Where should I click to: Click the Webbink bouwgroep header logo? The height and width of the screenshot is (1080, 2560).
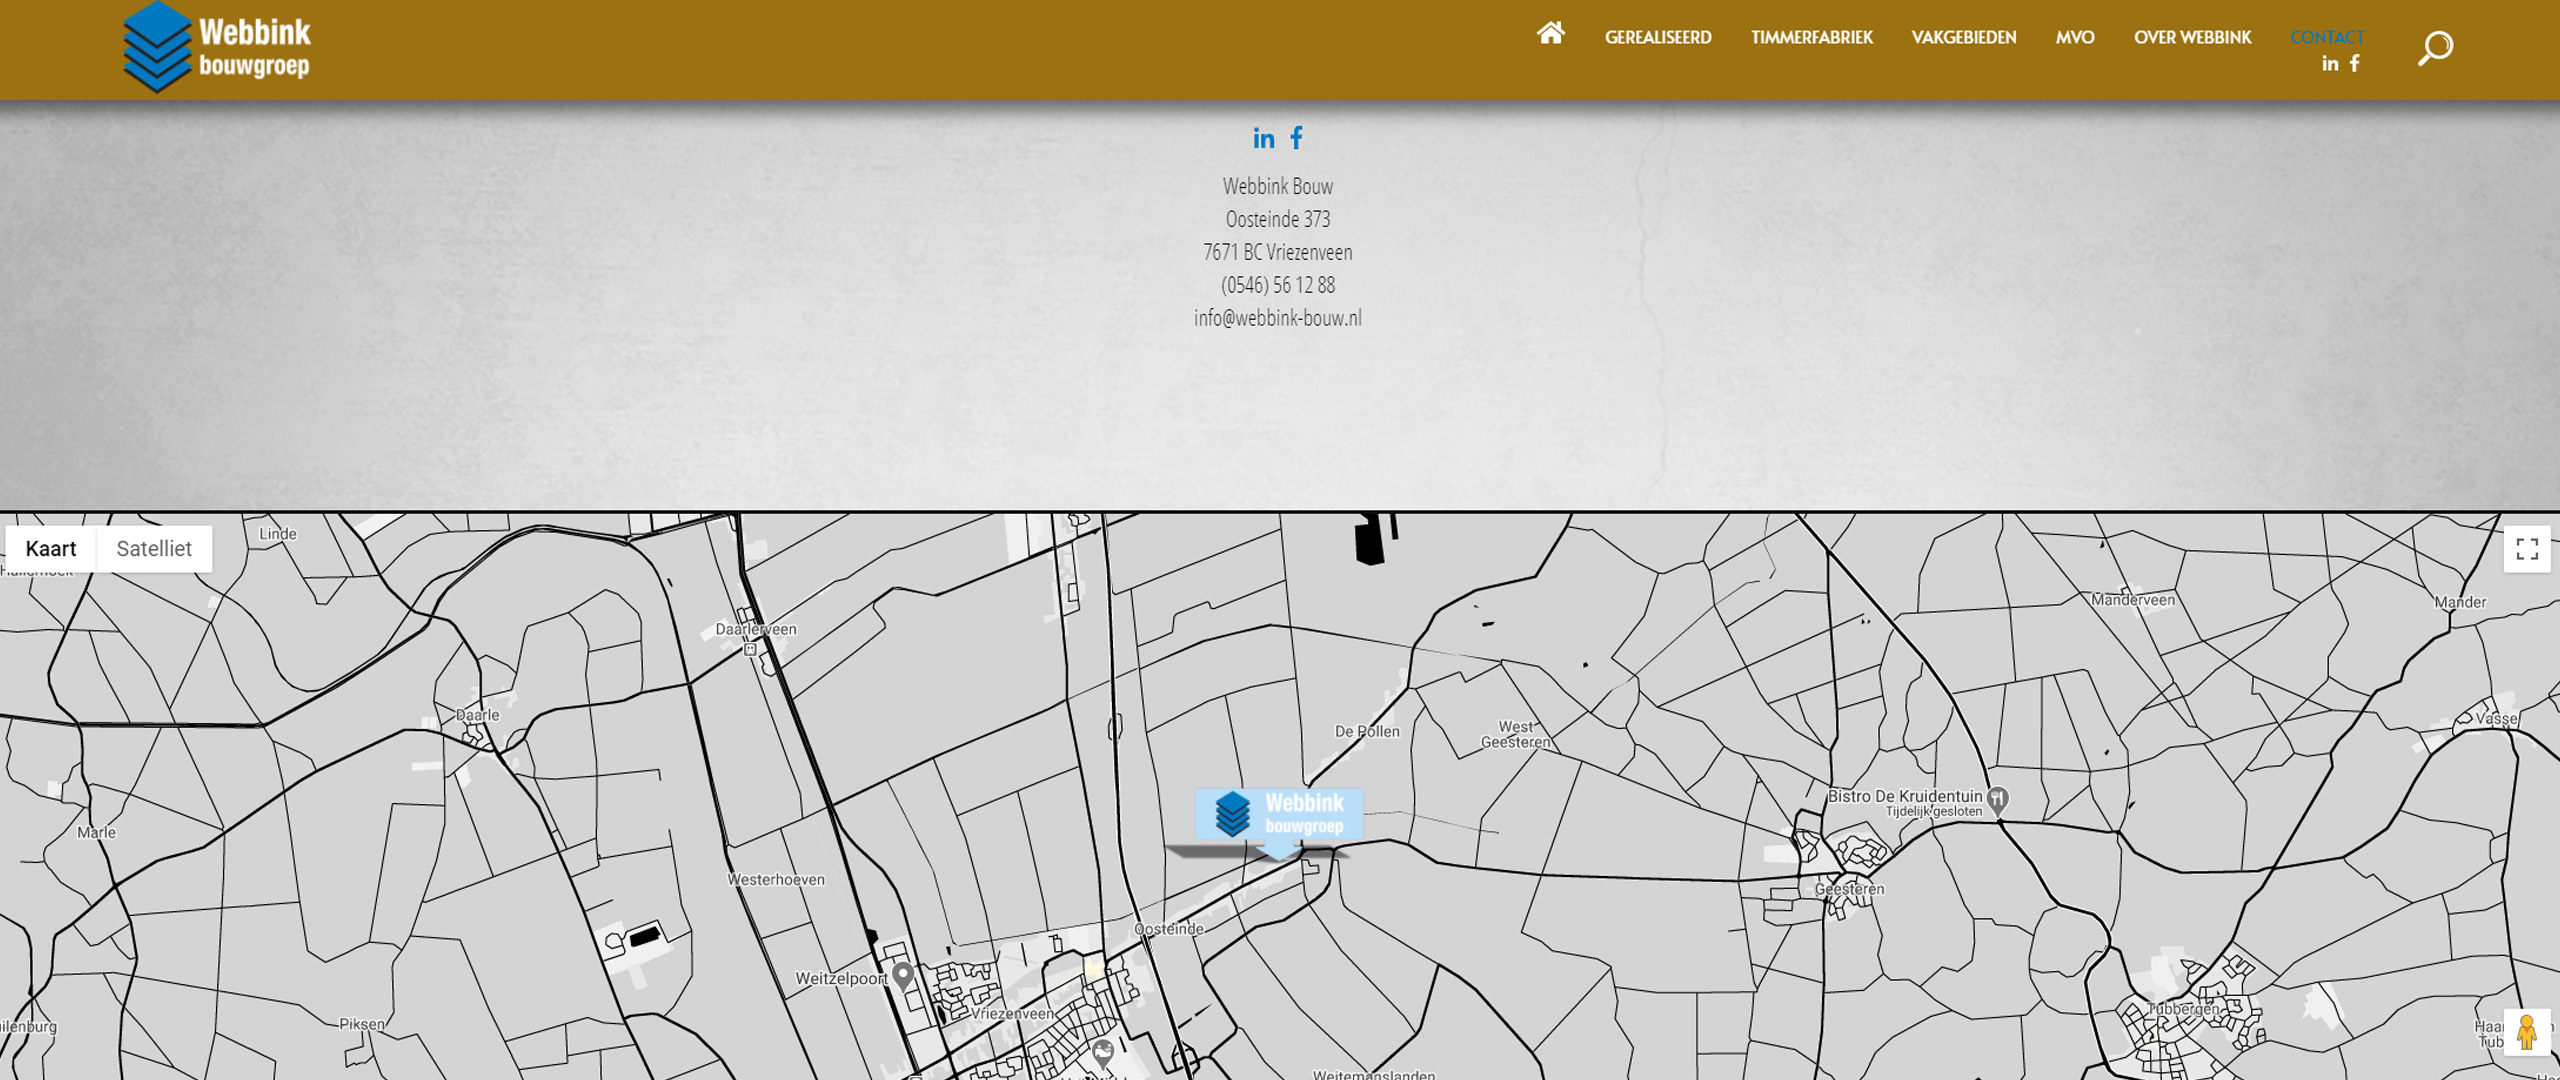click(217, 47)
